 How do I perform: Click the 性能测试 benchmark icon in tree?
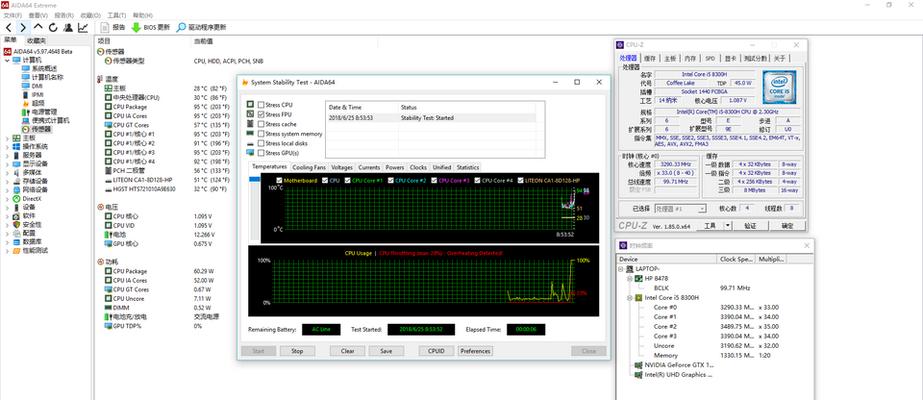tap(16, 251)
